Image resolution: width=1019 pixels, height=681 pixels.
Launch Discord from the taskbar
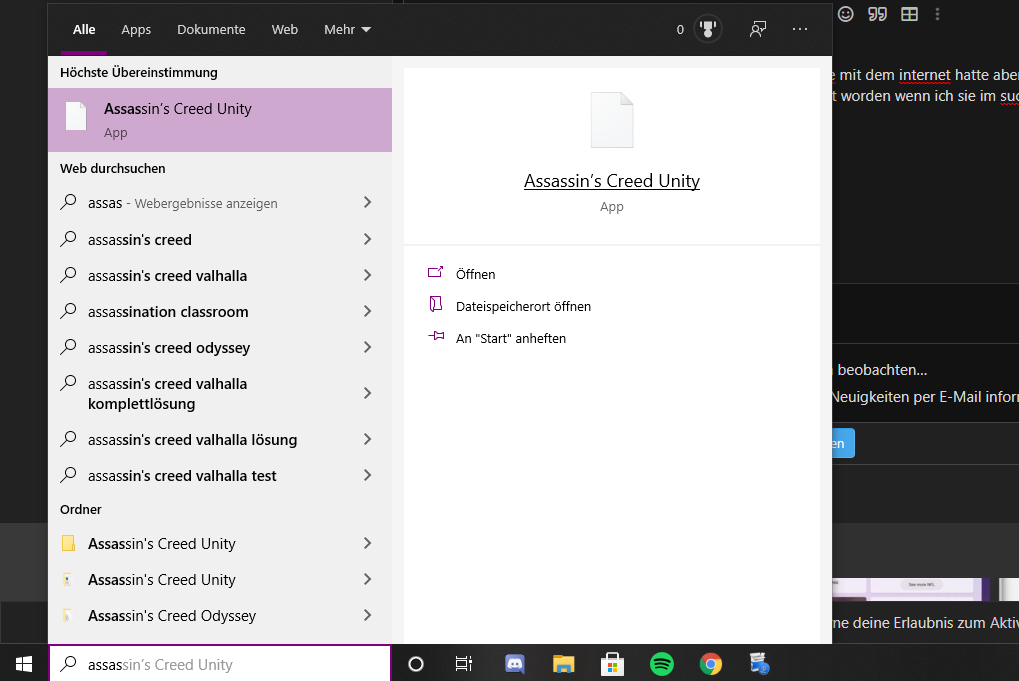click(515, 663)
